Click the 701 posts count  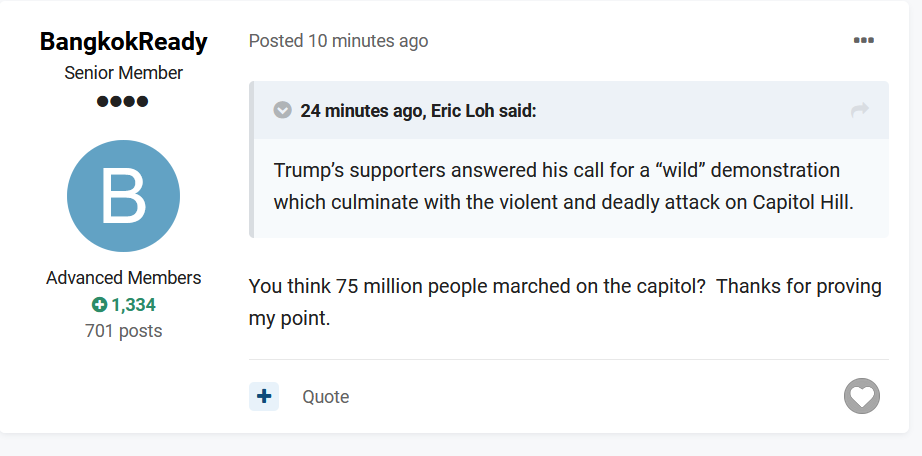(124, 330)
